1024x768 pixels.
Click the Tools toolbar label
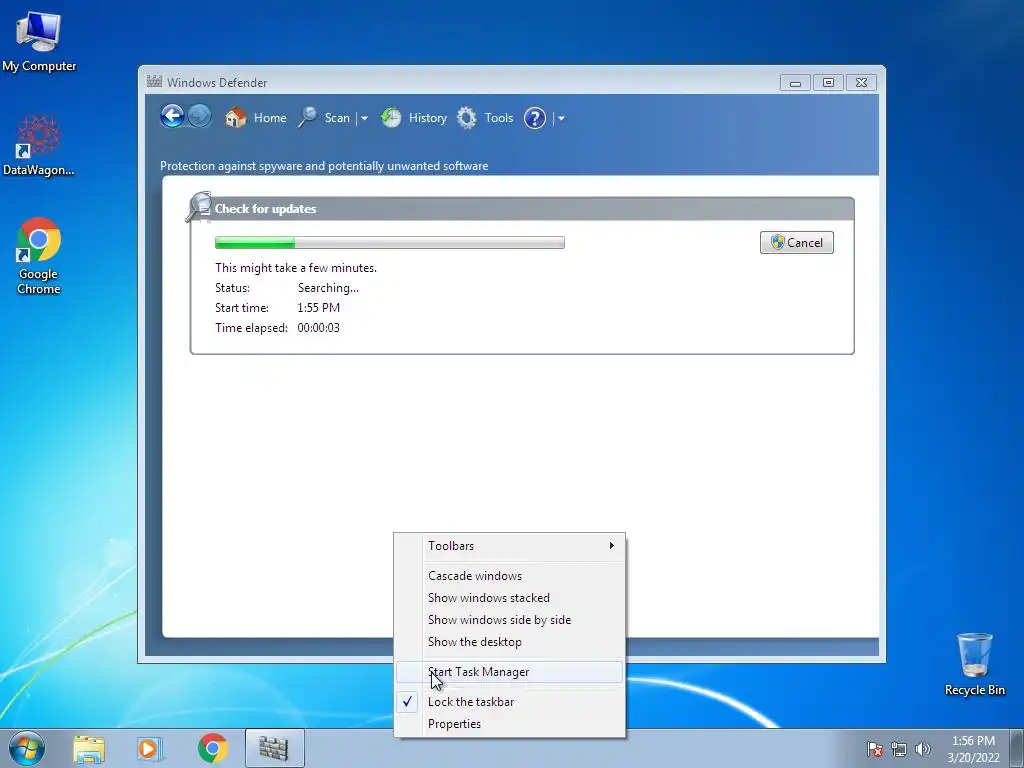(499, 118)
